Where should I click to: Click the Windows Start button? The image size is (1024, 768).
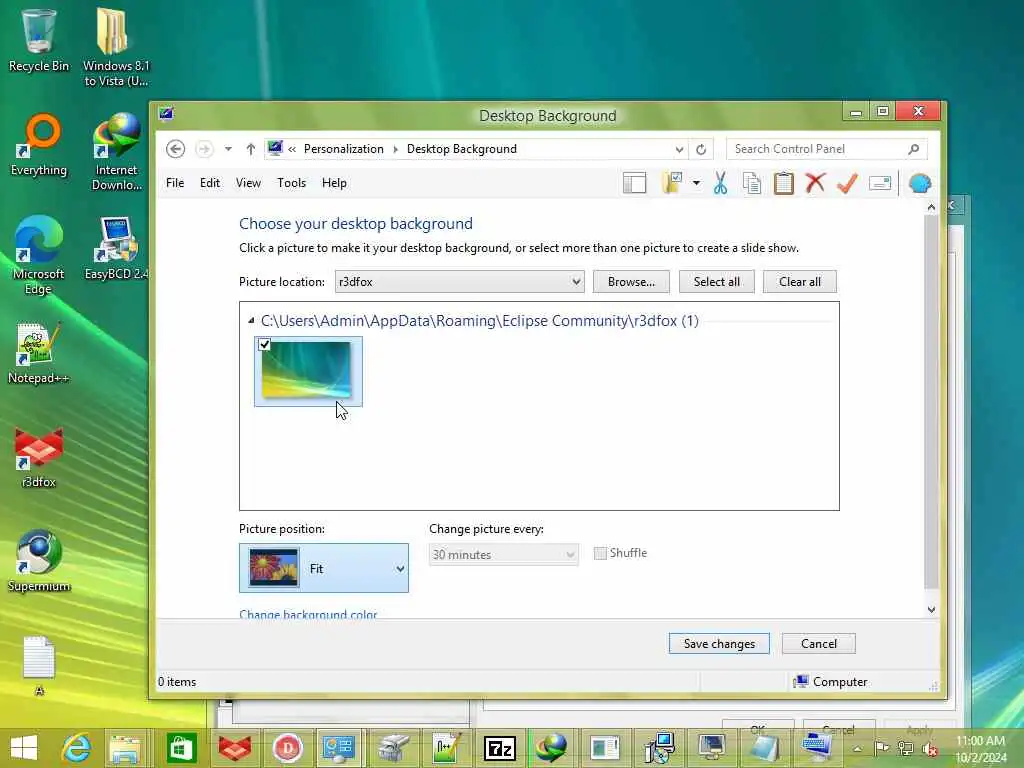point(24,748)
